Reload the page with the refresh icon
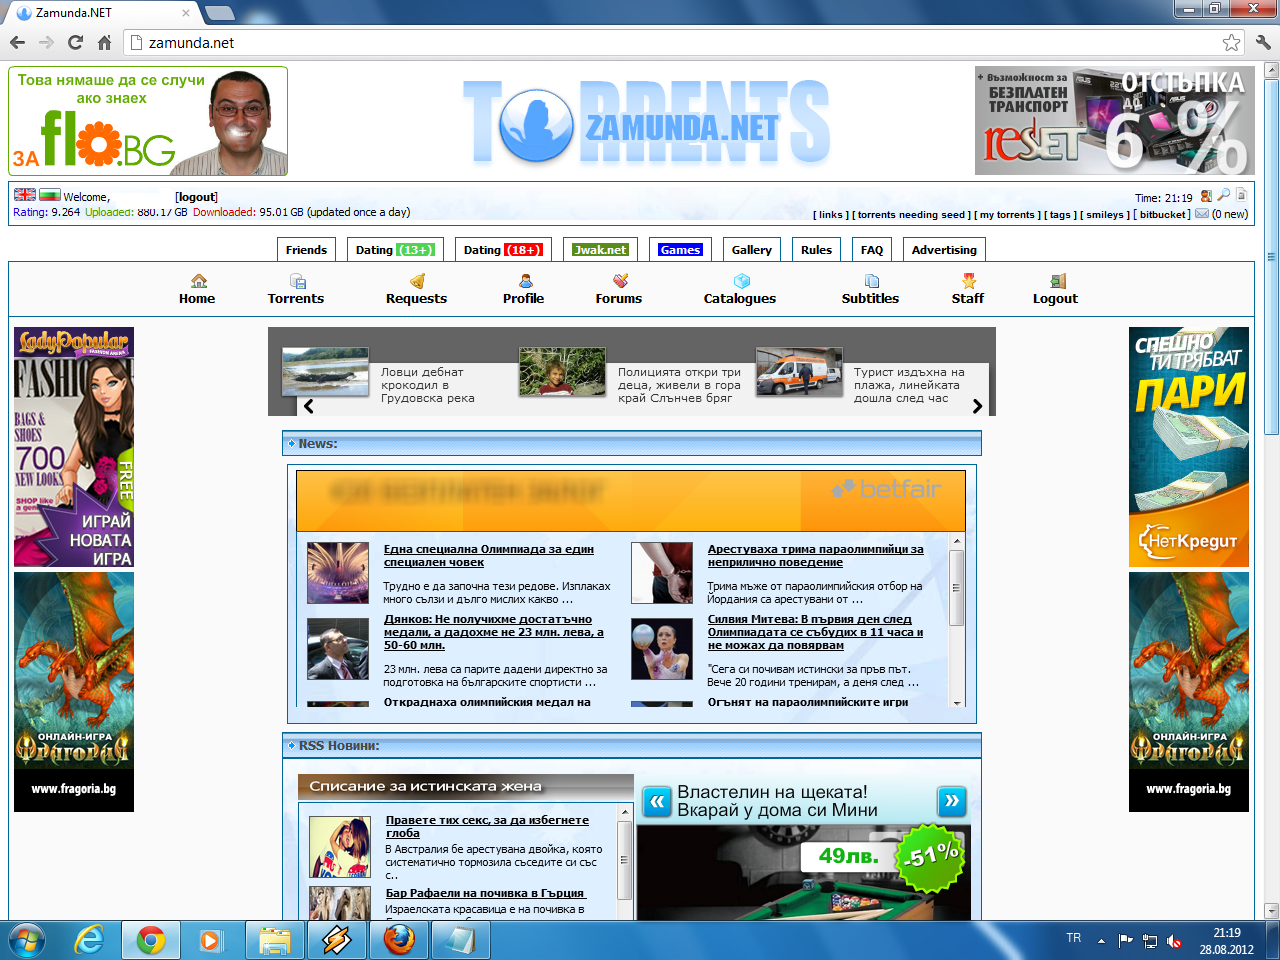1280x960 pixels. point(75,42)
